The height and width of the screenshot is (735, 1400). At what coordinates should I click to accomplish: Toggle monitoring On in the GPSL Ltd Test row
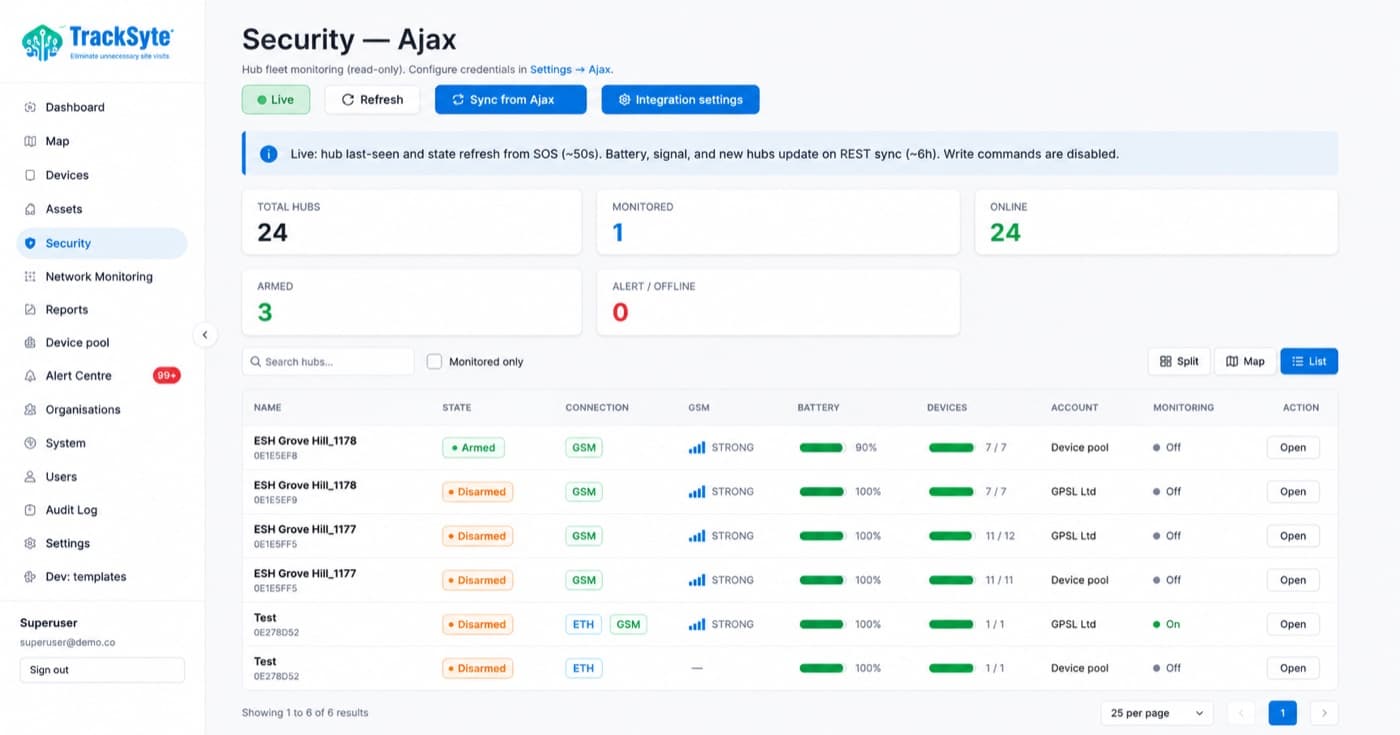point(1166,624)
